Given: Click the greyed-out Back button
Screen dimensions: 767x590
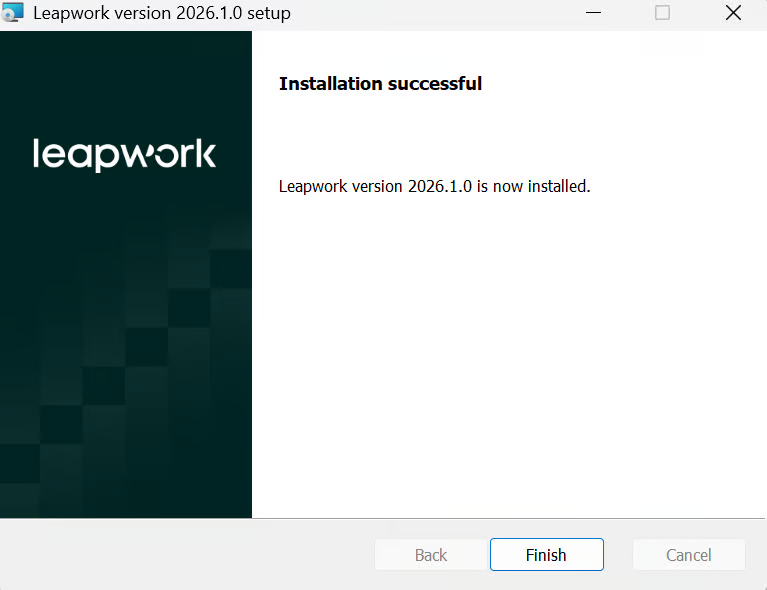Looking at the screenshot, I should point(430,554).
